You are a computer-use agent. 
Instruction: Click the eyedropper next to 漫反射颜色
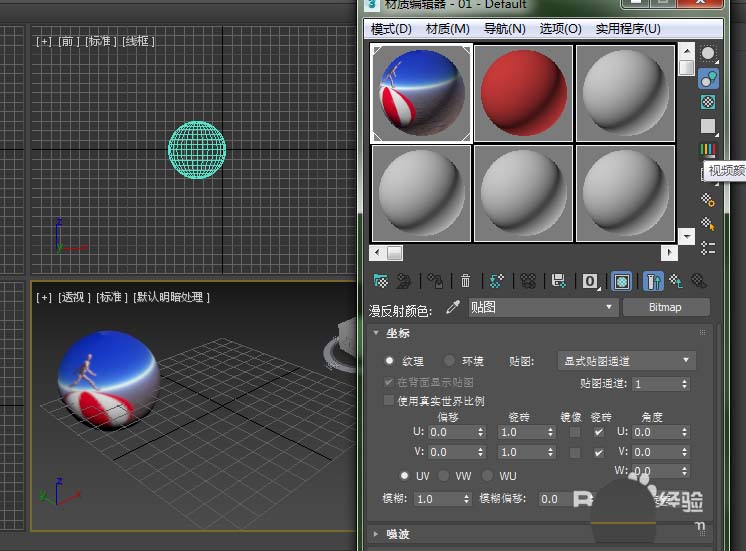[x=452, y=308]
